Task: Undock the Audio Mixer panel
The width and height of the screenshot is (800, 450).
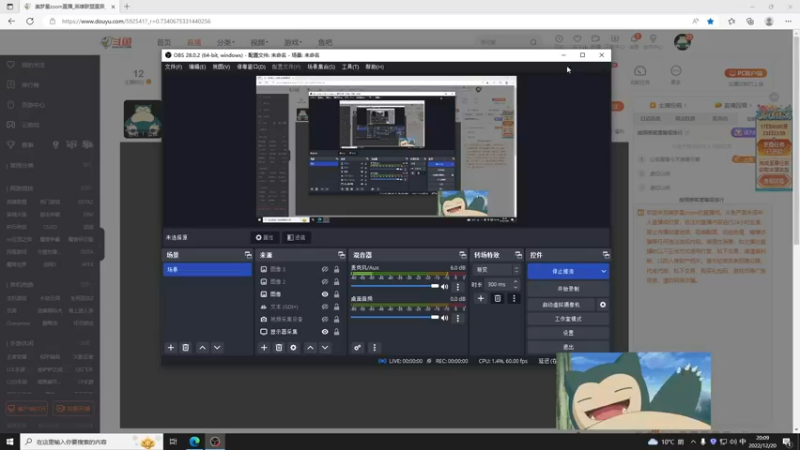Action: click(462, 255)
